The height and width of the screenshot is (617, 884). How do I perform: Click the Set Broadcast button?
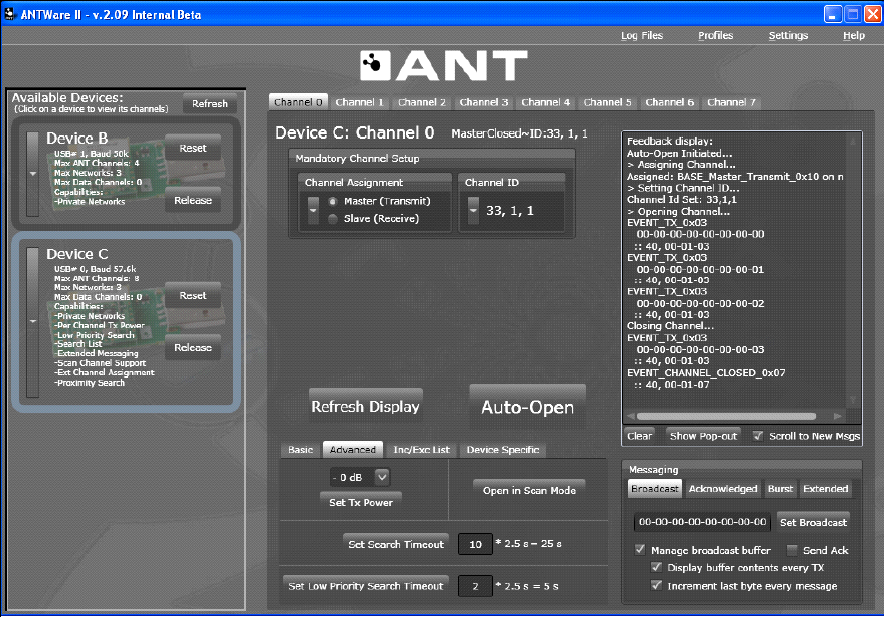pyautogui.click(x=814, y=522)
